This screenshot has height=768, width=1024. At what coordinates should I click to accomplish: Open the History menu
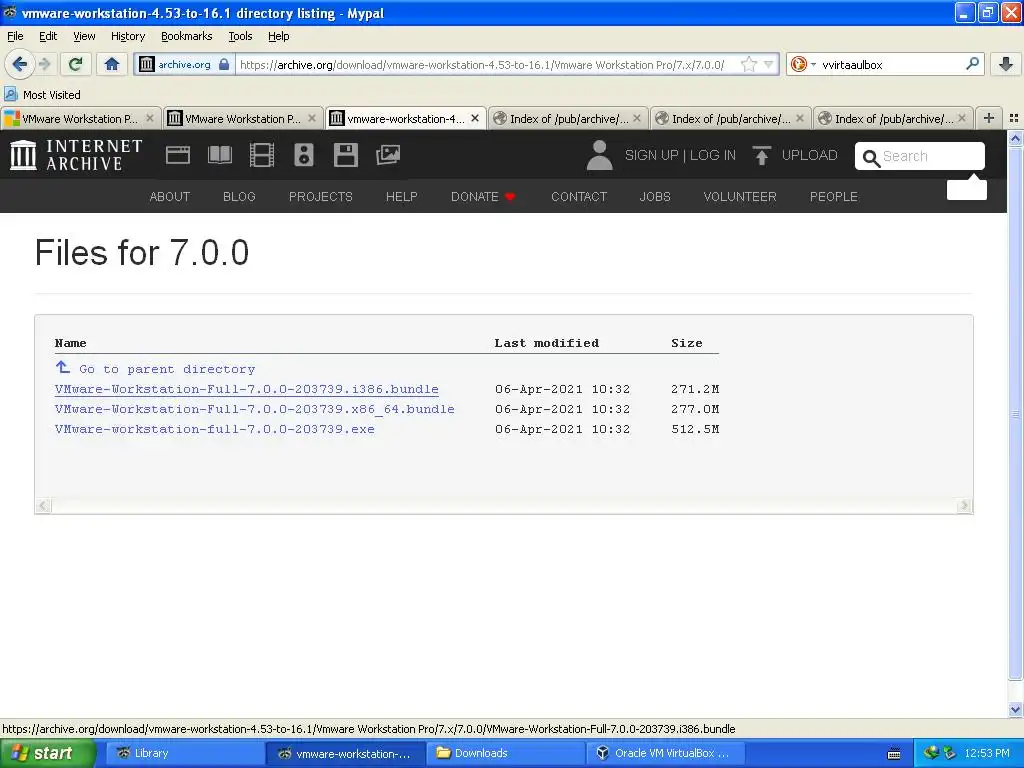tap(128, 36)
